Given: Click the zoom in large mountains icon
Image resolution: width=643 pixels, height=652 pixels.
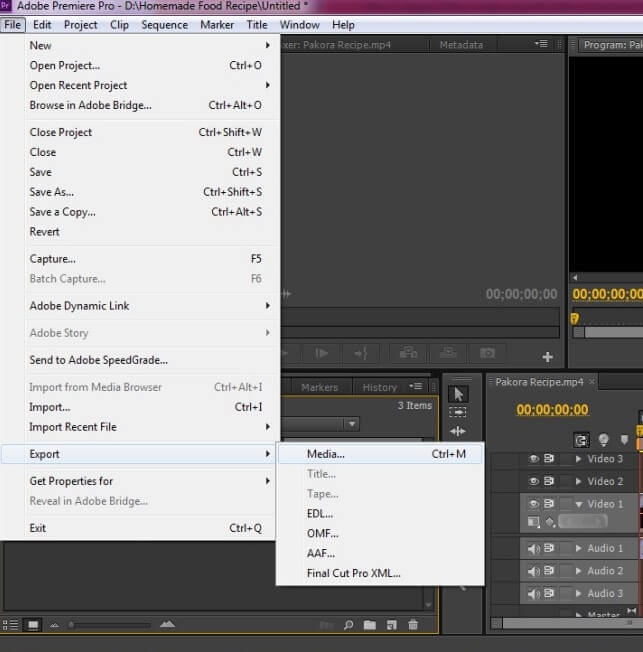Looking at the screenshot, I should [167, 624].
